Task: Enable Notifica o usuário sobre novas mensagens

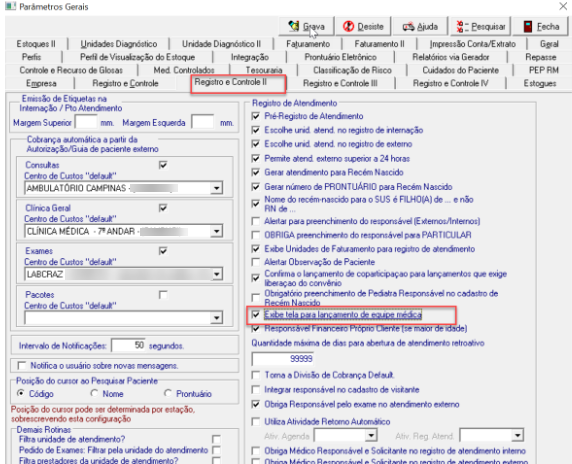Action: click(22, 366)
